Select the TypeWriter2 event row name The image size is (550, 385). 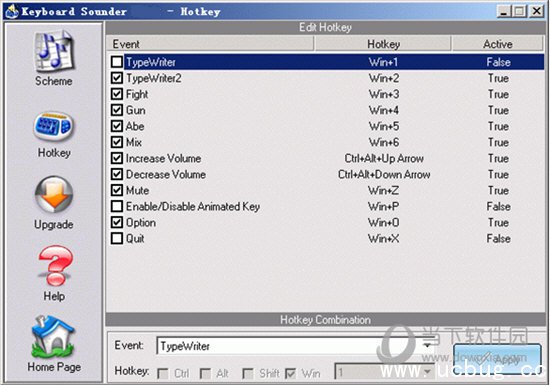click(x=154, y=78)
